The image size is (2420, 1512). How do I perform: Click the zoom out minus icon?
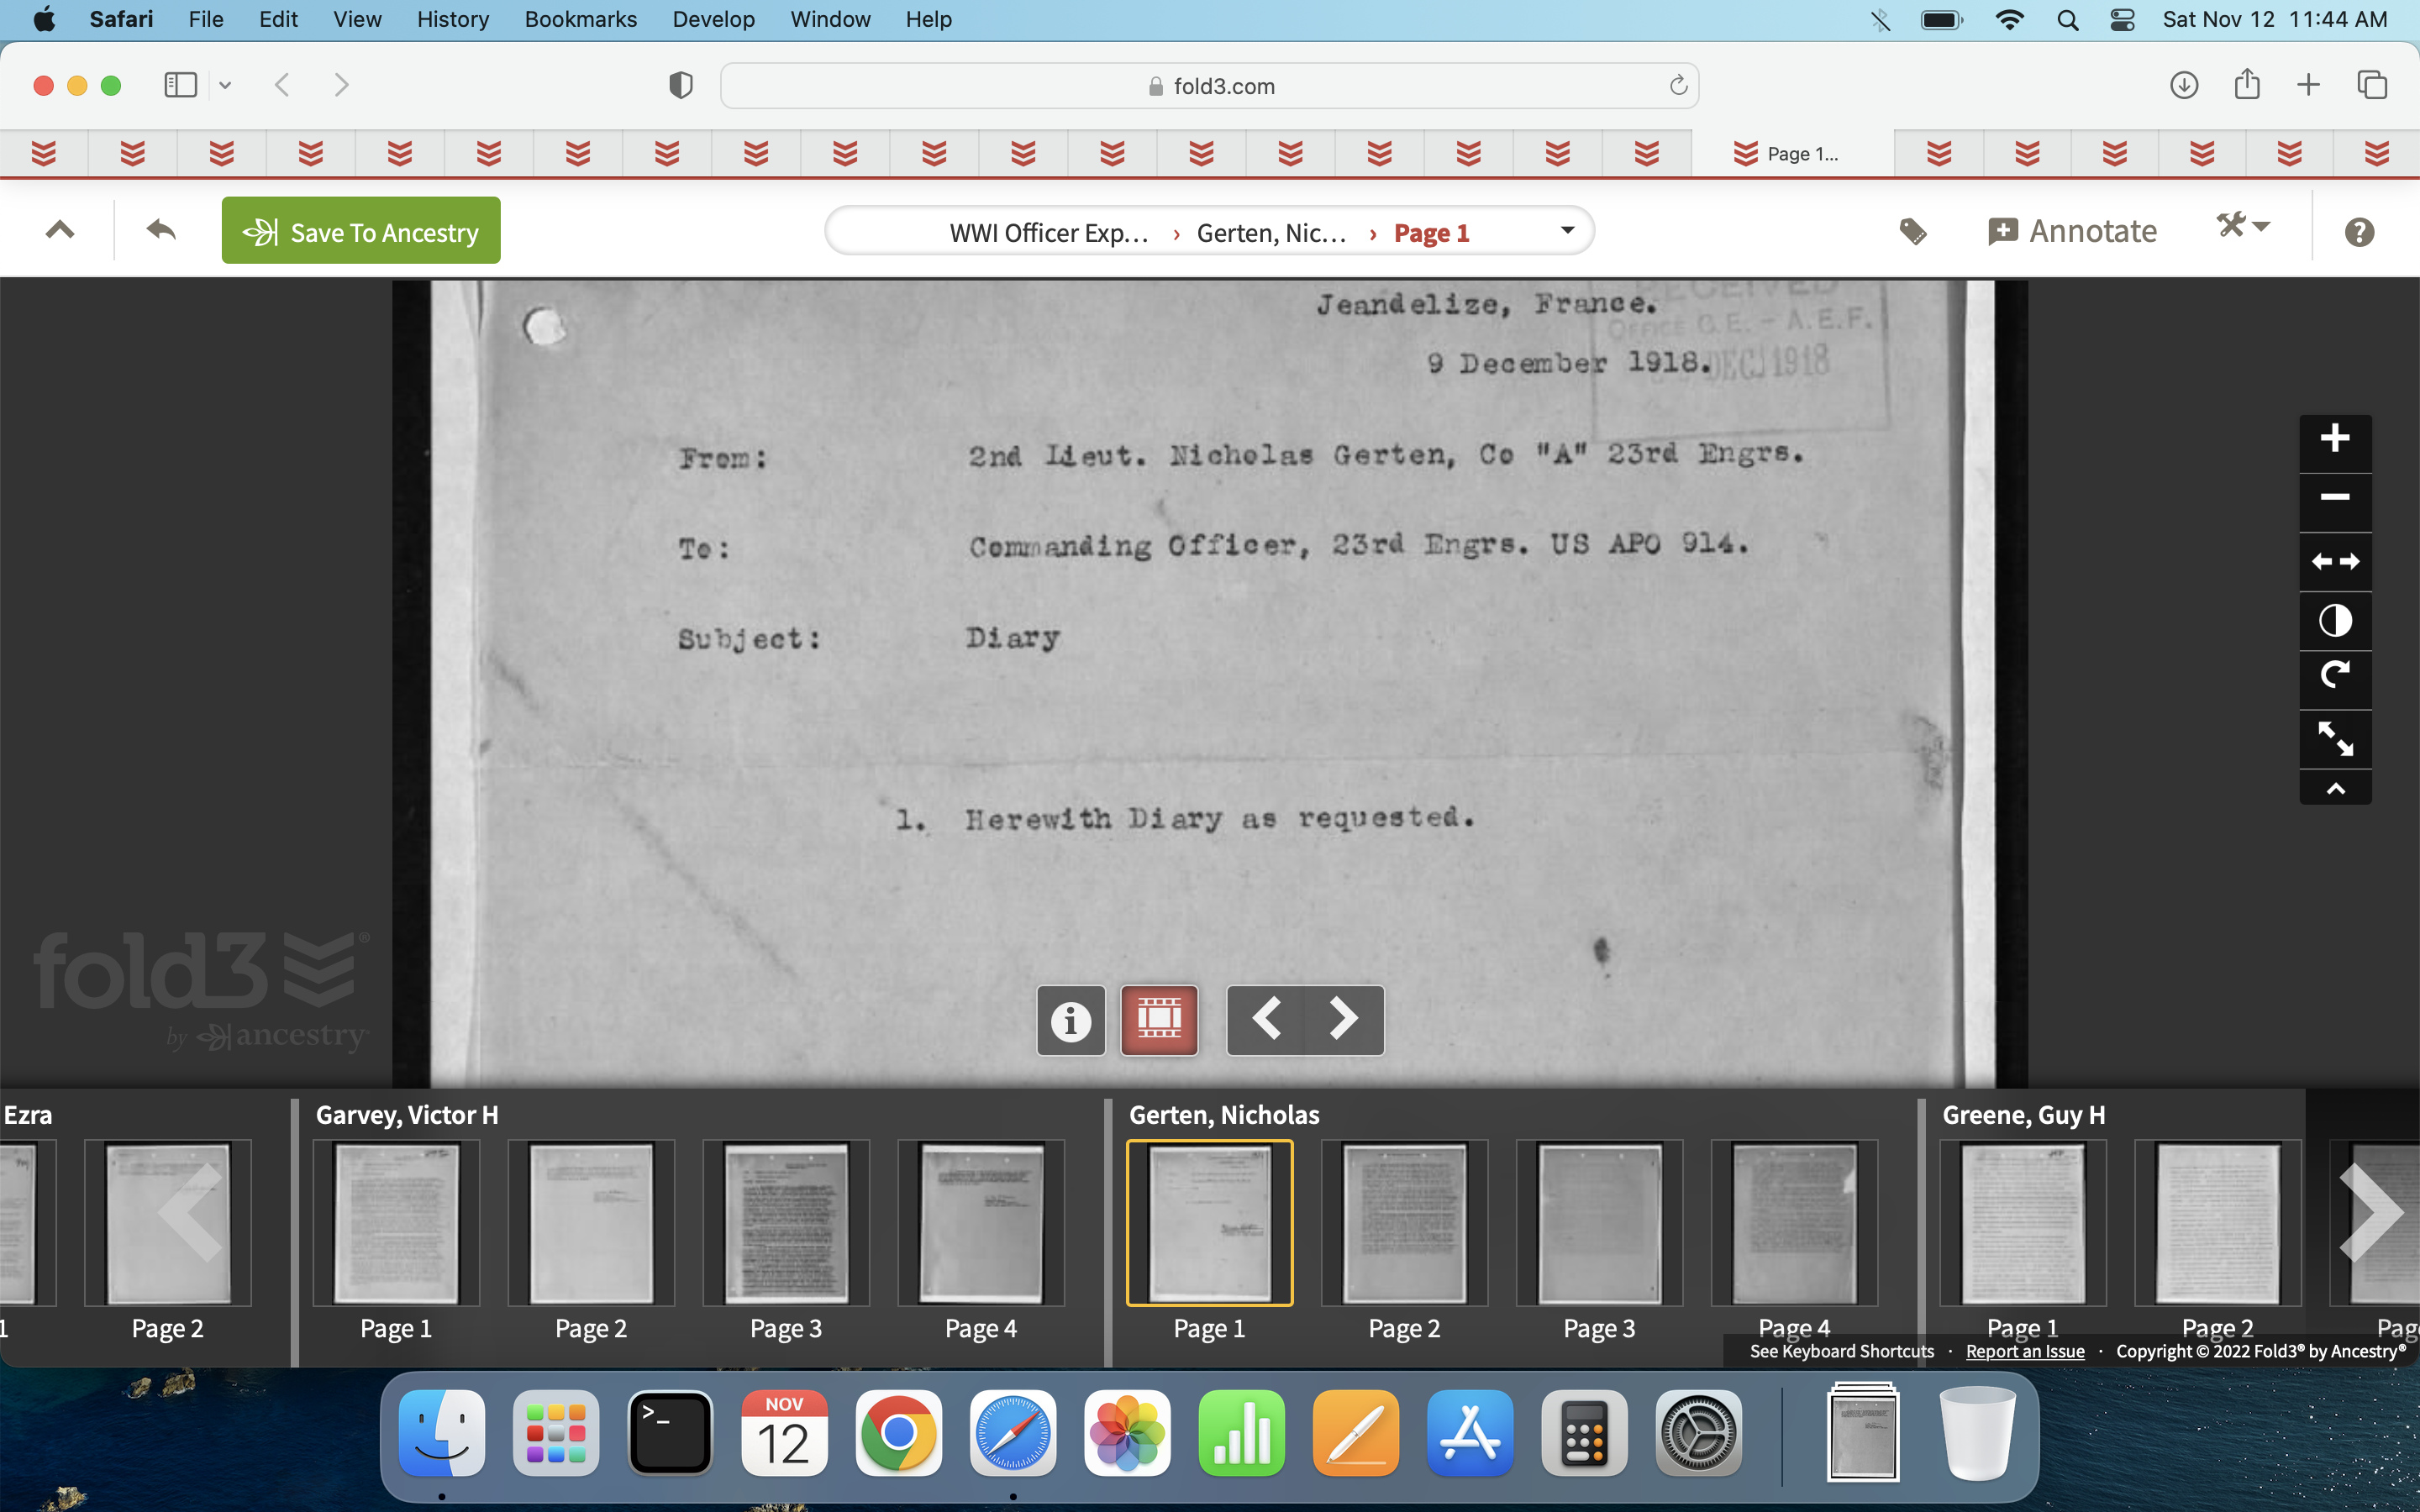[2334, 497]
